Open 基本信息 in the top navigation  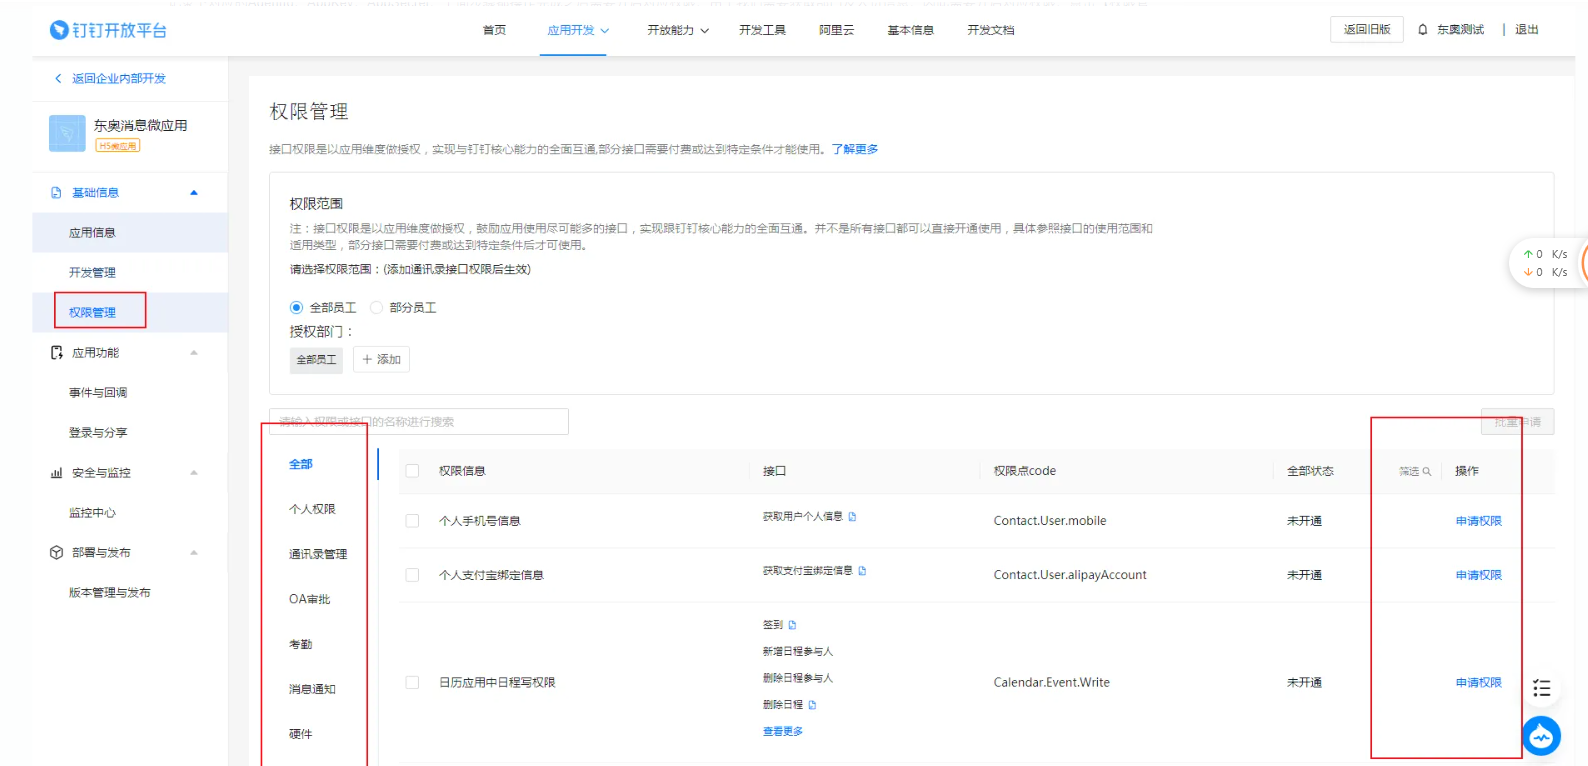point(910,30)
